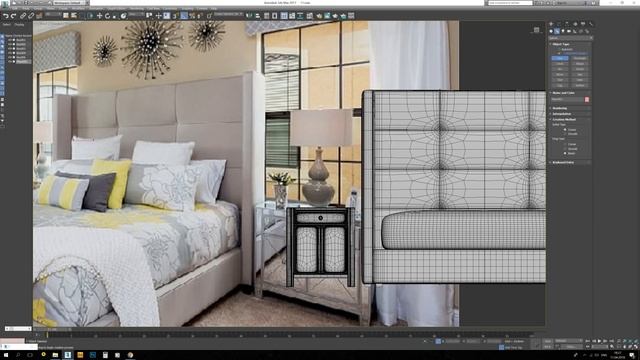
Task: Select the Geometry category icon in Create panel
Action: coord(551,31)
